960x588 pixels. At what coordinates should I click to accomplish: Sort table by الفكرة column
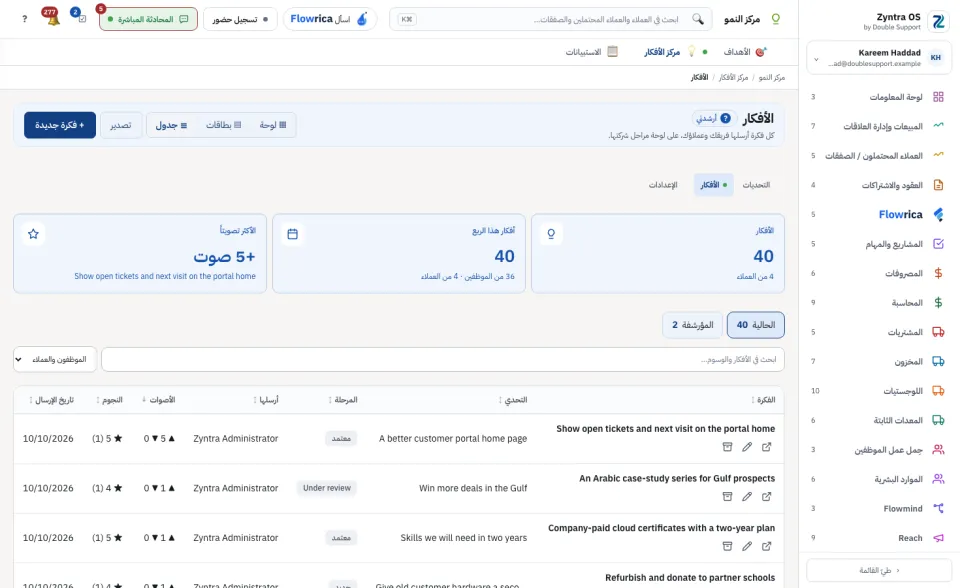[763, 400]
